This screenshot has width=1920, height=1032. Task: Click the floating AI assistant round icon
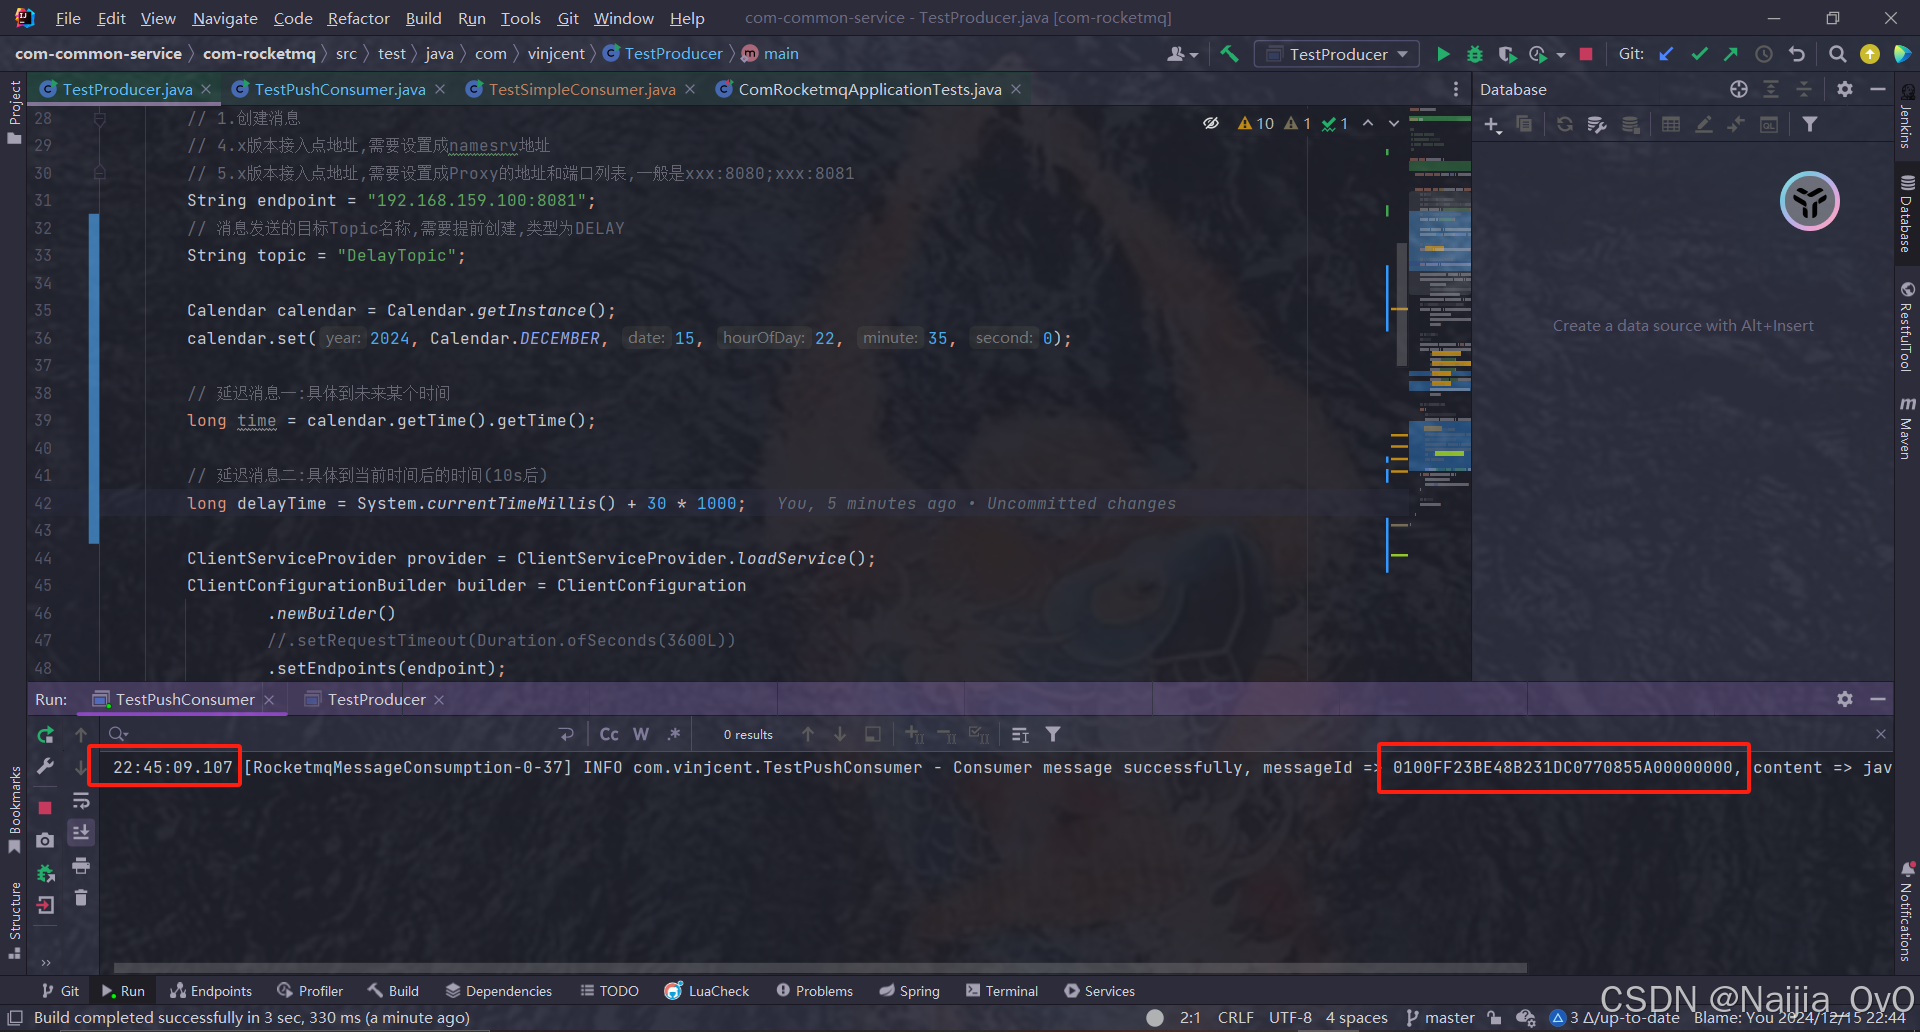[x=1809, y=201]
